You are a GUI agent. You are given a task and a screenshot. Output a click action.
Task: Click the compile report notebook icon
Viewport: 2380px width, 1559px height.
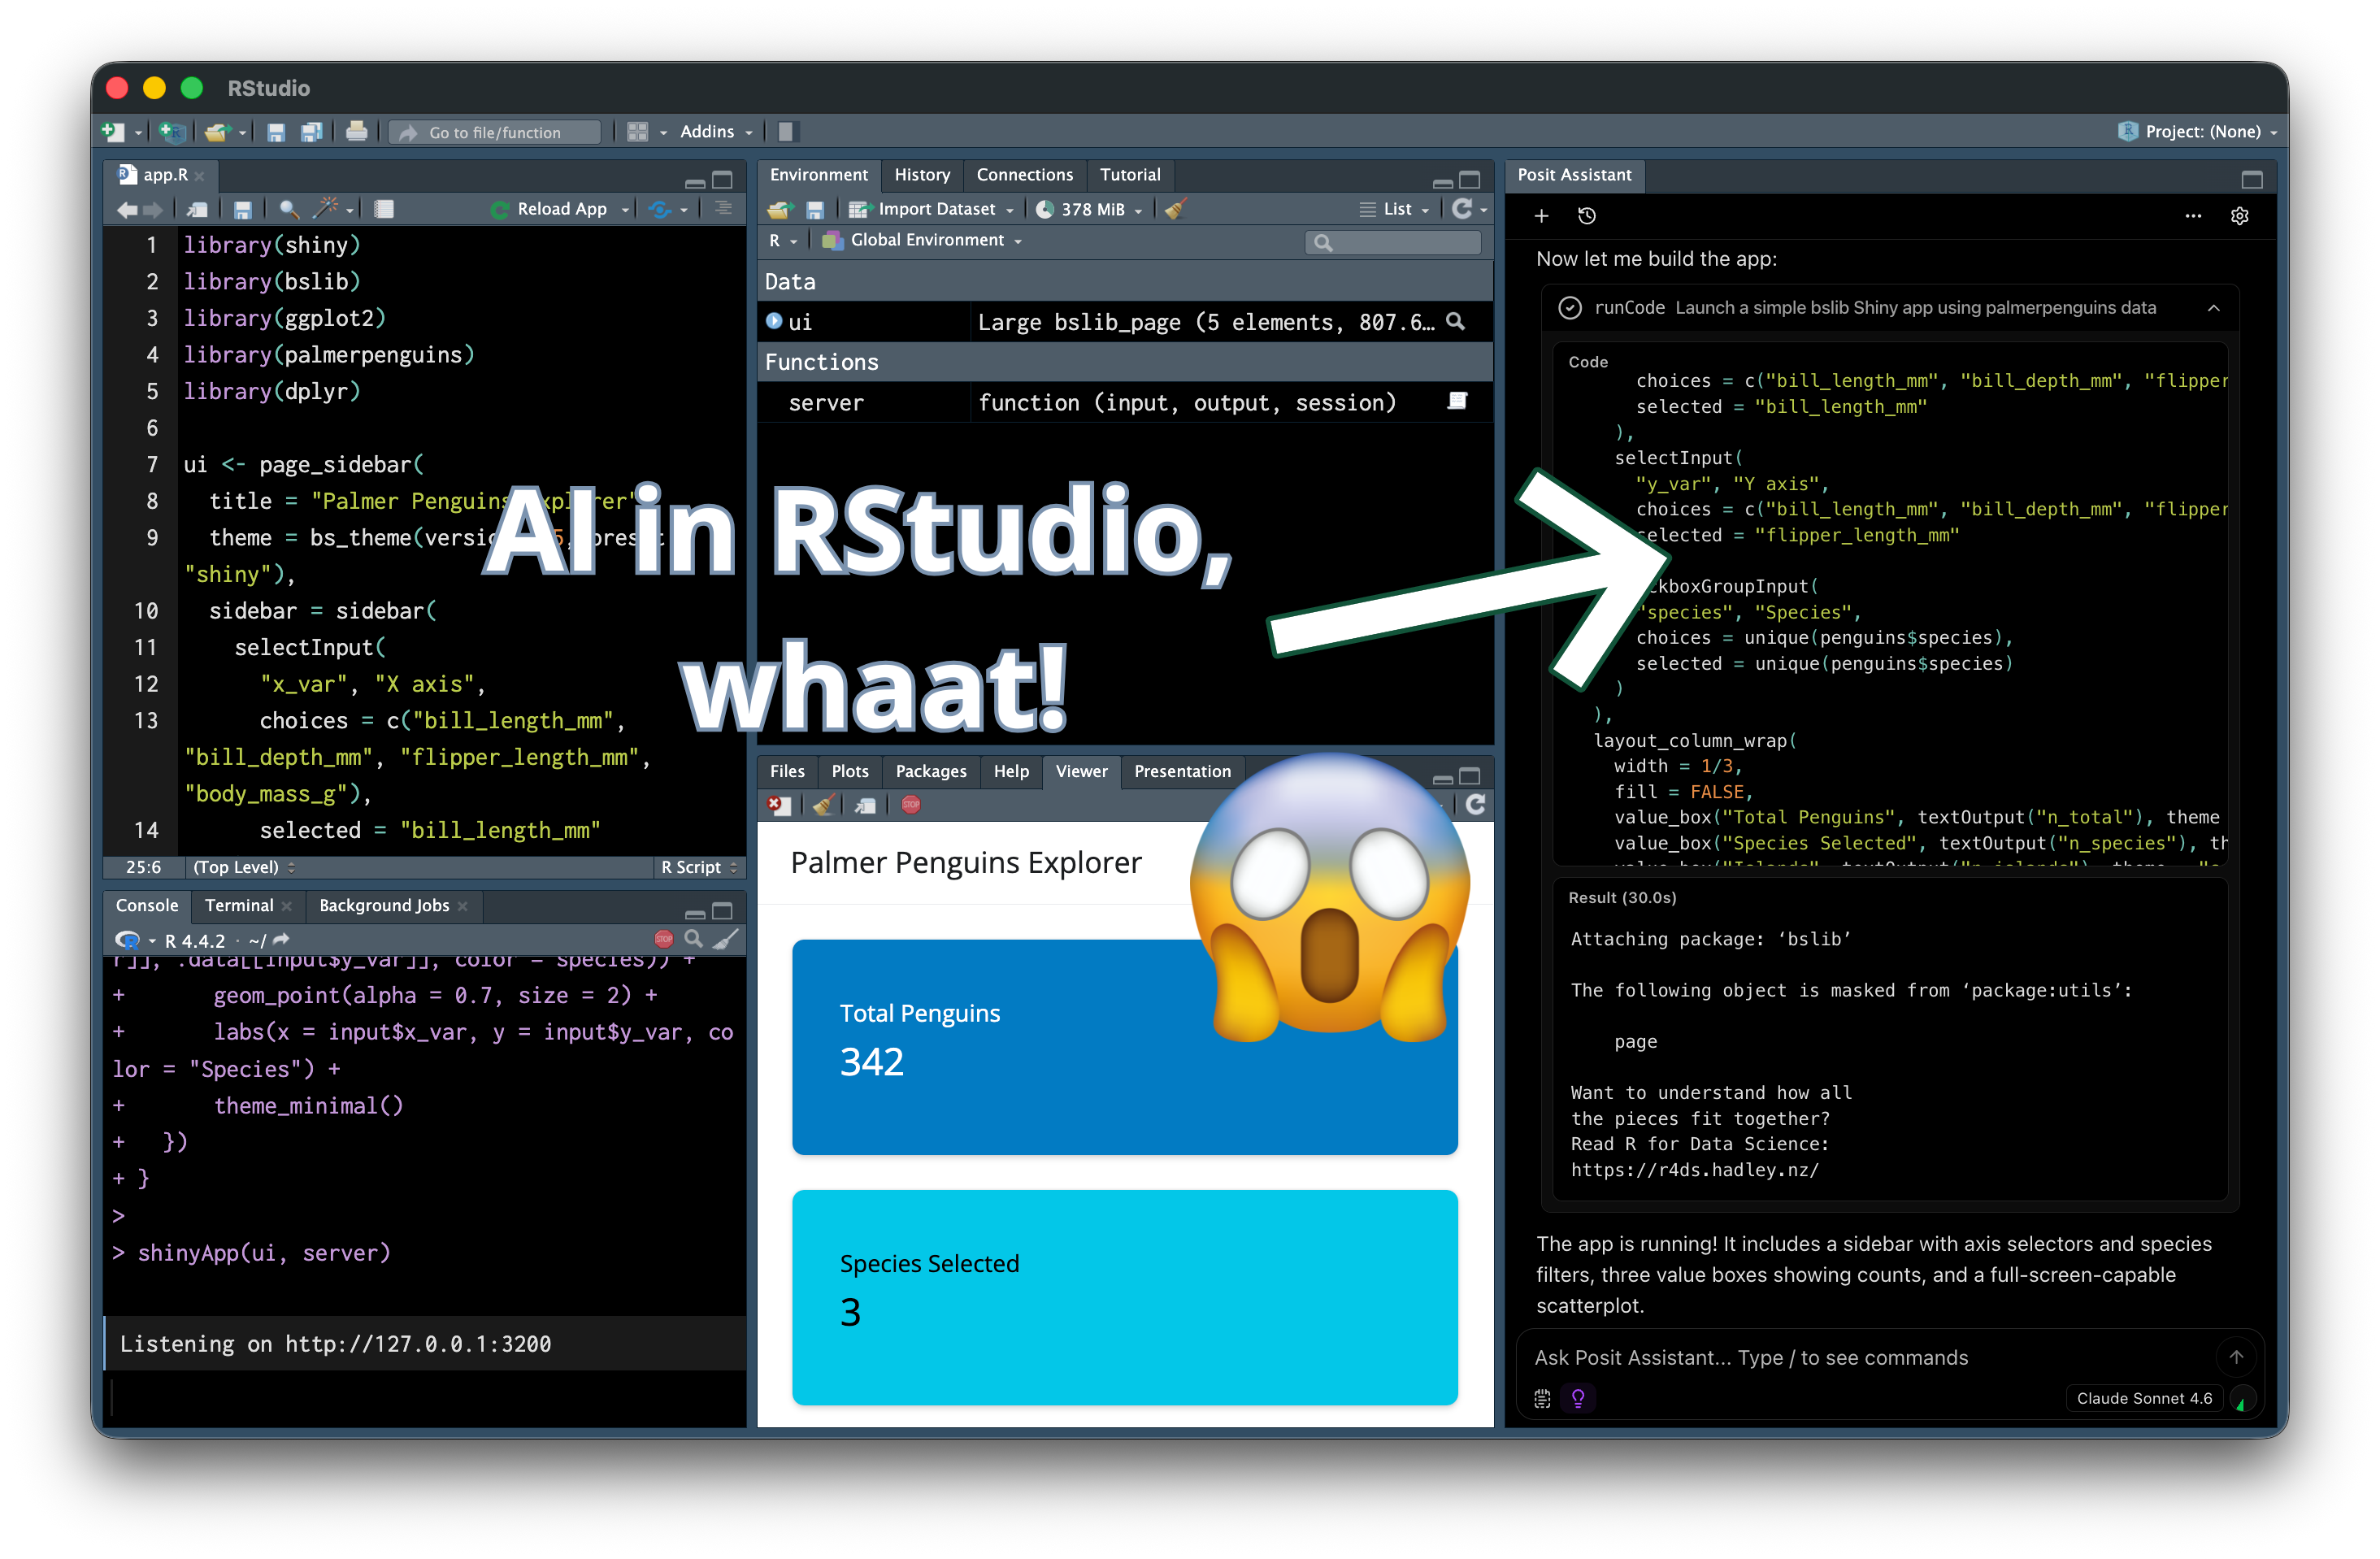coord(384,209)
